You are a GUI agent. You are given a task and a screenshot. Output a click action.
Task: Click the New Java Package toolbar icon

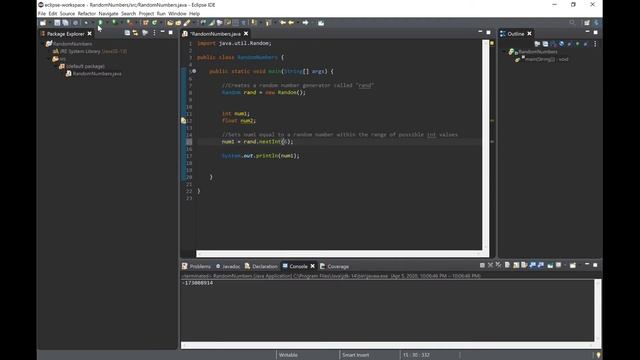click(x=145, y=23)
